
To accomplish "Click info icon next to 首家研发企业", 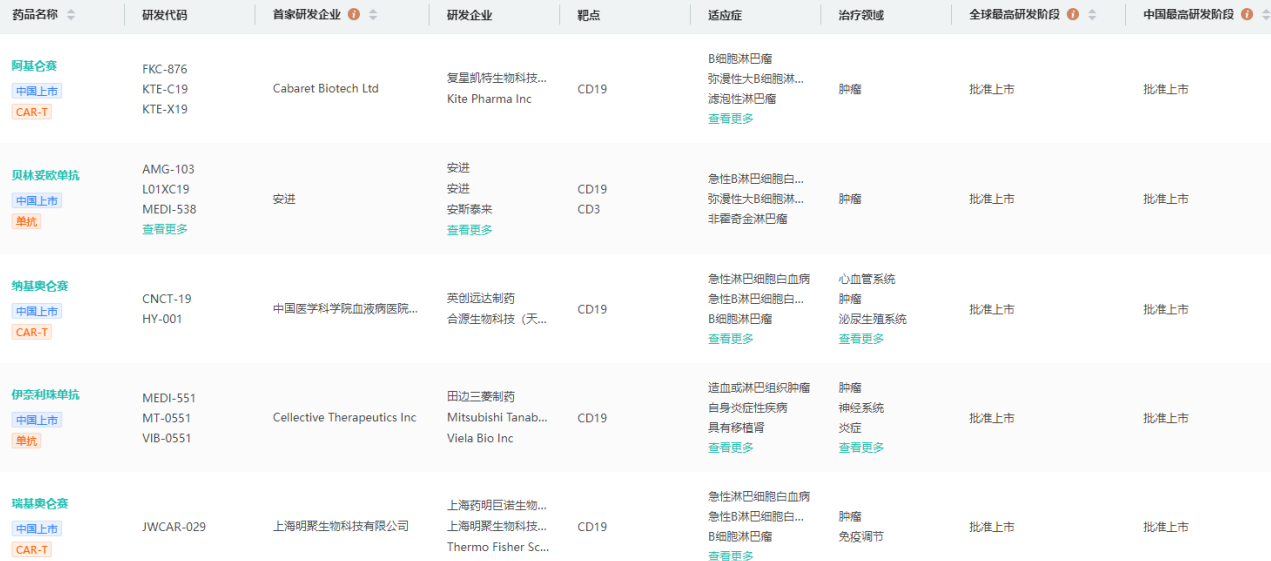I will [354, 15].
